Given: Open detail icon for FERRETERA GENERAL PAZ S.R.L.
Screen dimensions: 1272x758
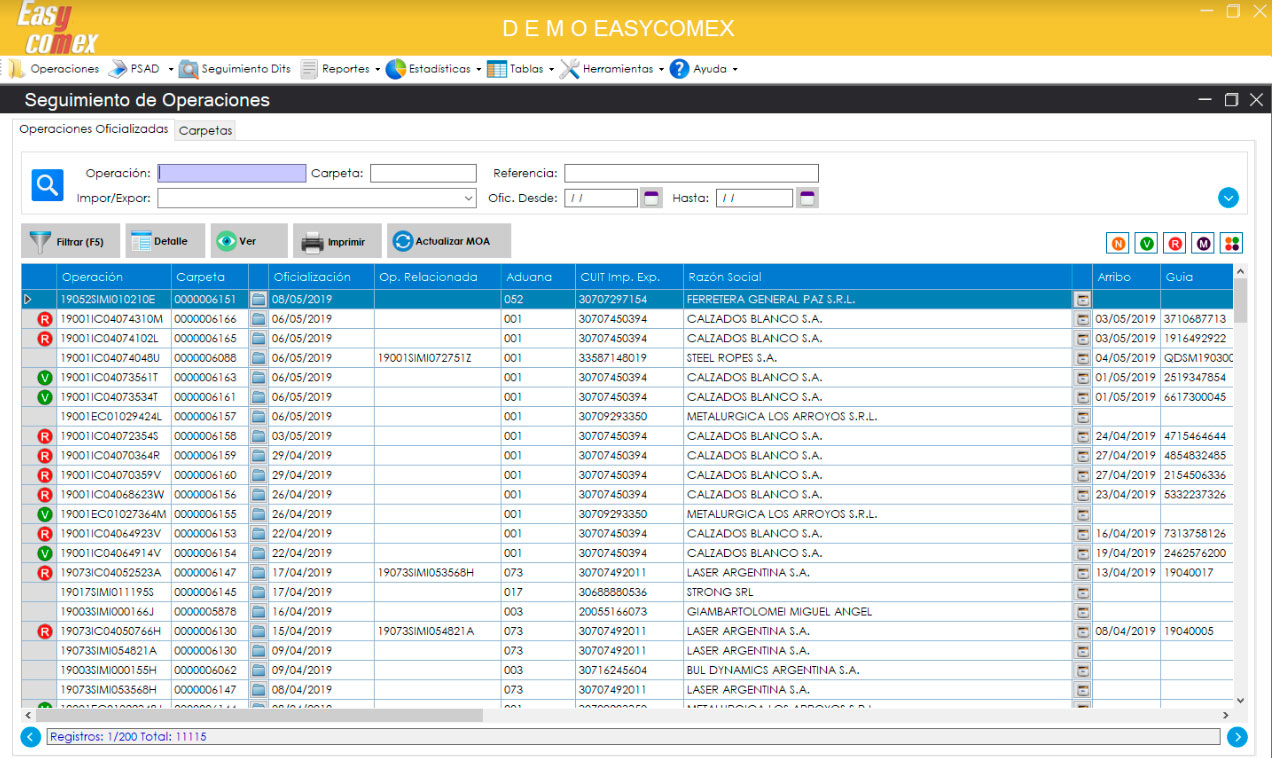Looking at the screenshot, I should pyautogui.click(x=1082, y=299).
